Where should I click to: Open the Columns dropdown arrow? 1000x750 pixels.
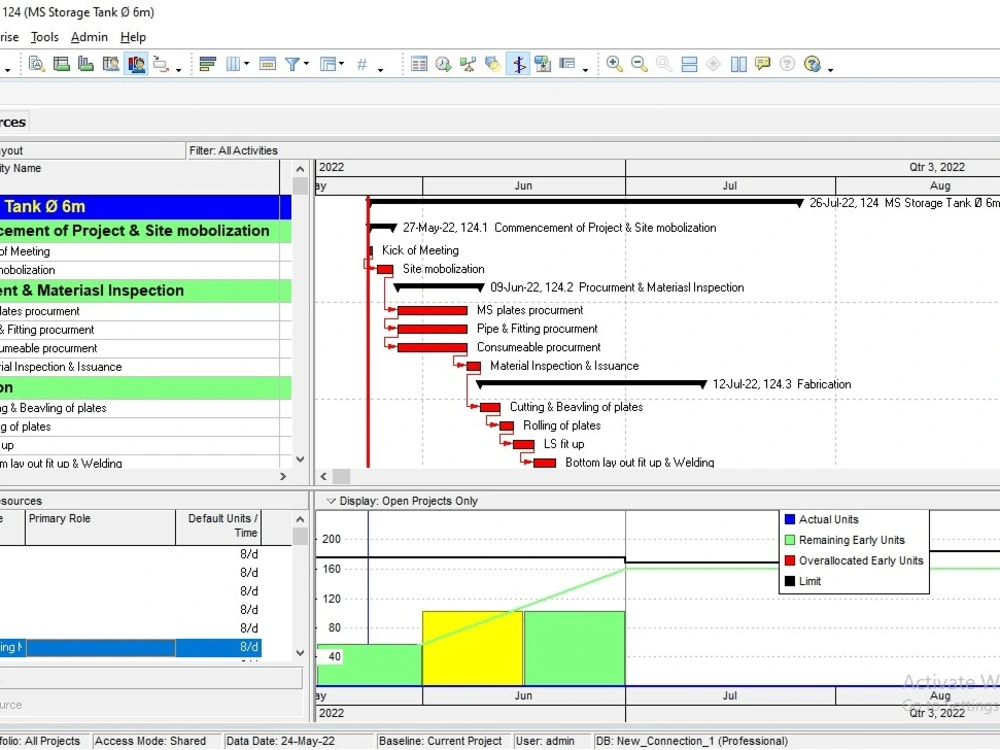(x=246, y=64)
